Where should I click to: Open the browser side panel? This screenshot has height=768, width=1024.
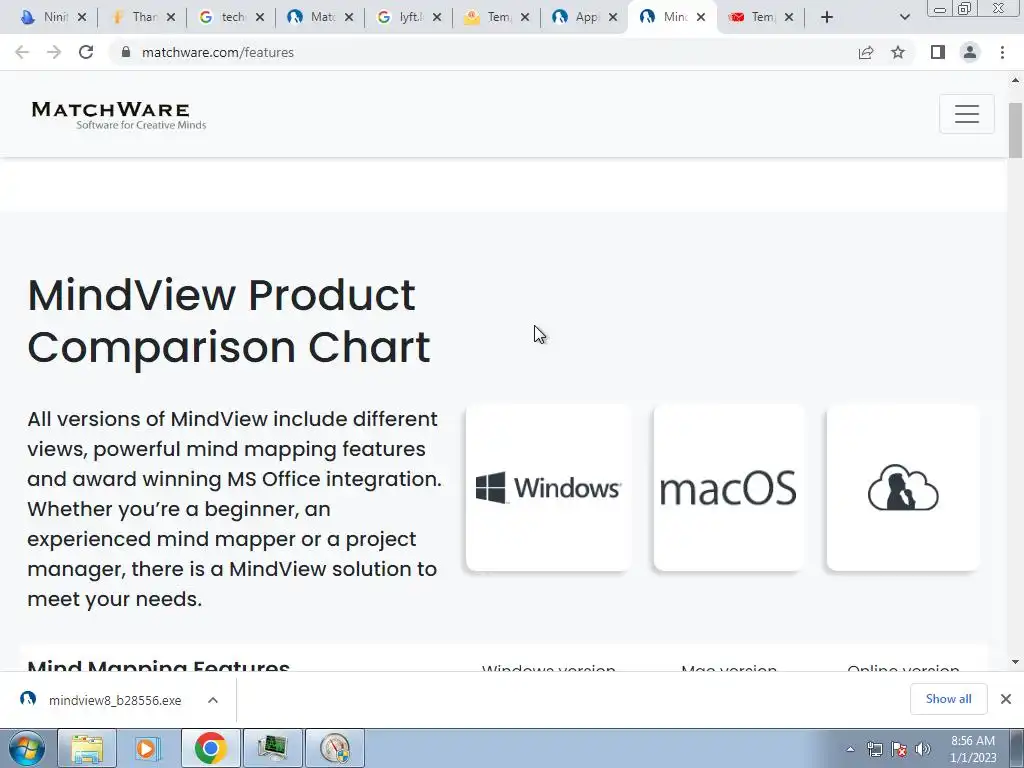(938, 52)
